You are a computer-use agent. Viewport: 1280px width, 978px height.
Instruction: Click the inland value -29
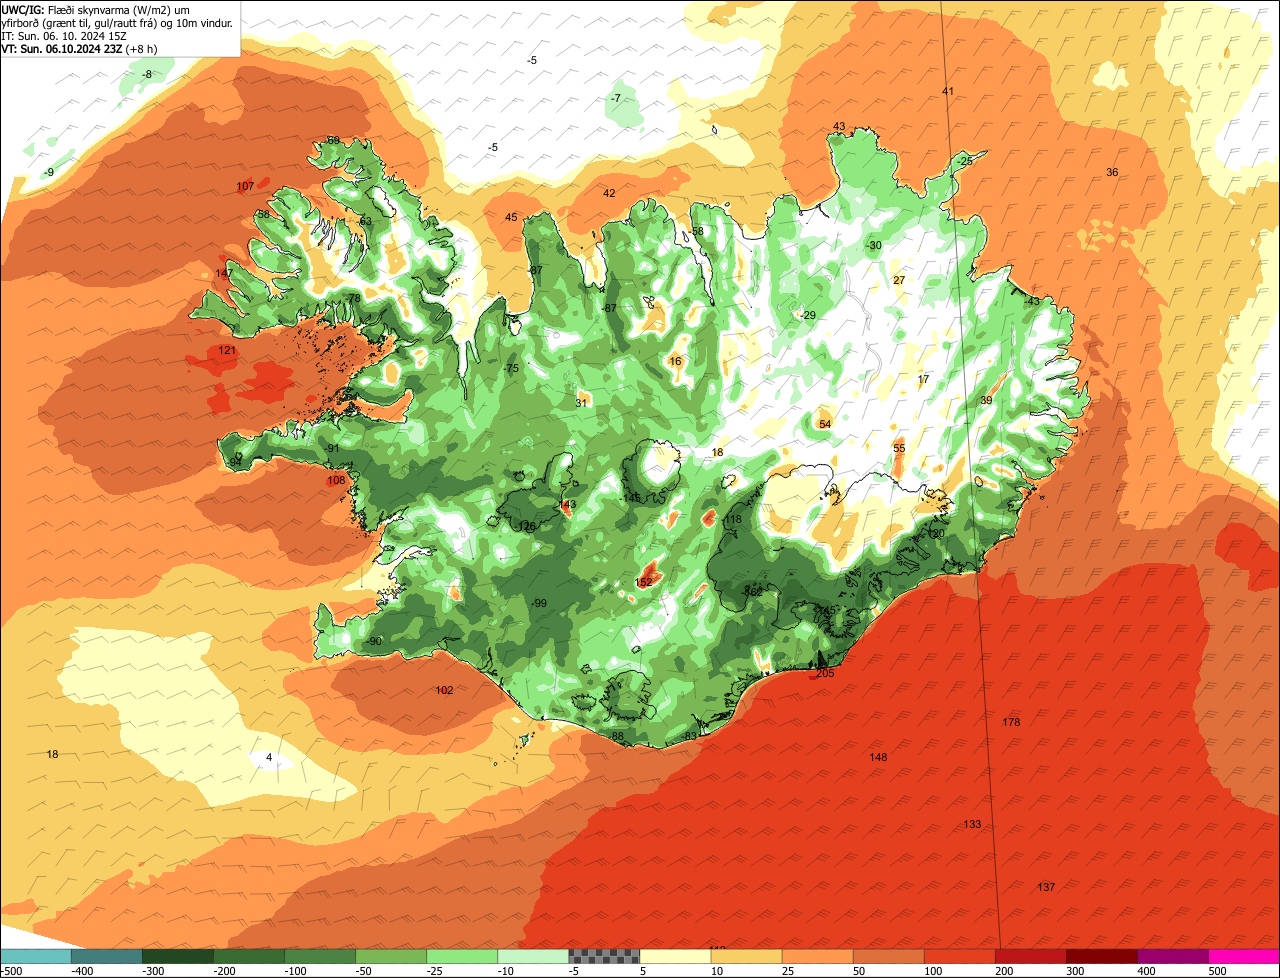(x=808, y=315)
